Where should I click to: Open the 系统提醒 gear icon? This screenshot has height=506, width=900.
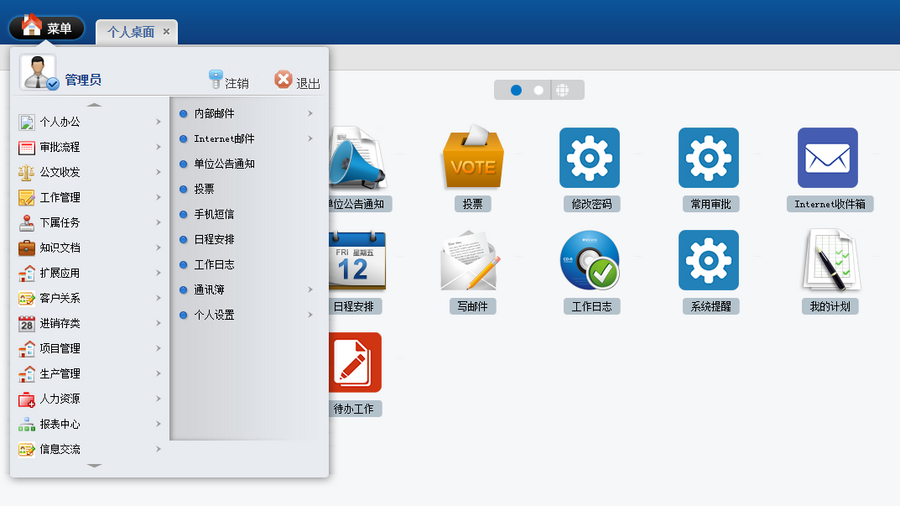pos(708,260)
